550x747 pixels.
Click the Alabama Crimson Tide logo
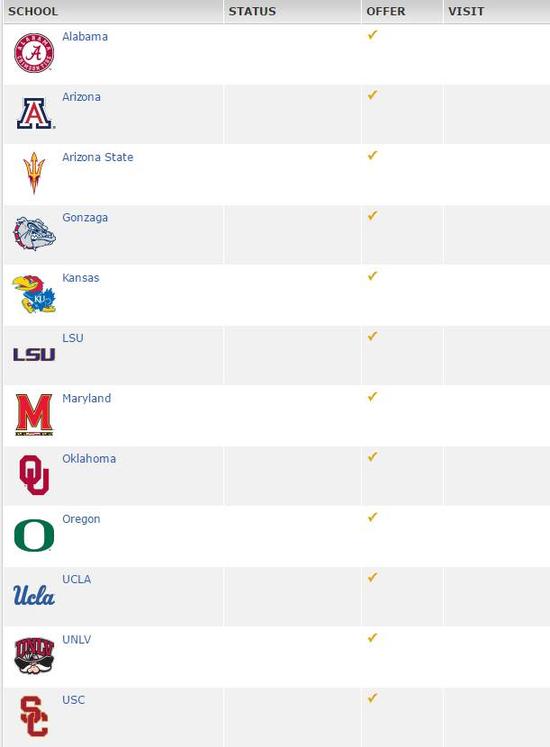[x=34, y=53]
